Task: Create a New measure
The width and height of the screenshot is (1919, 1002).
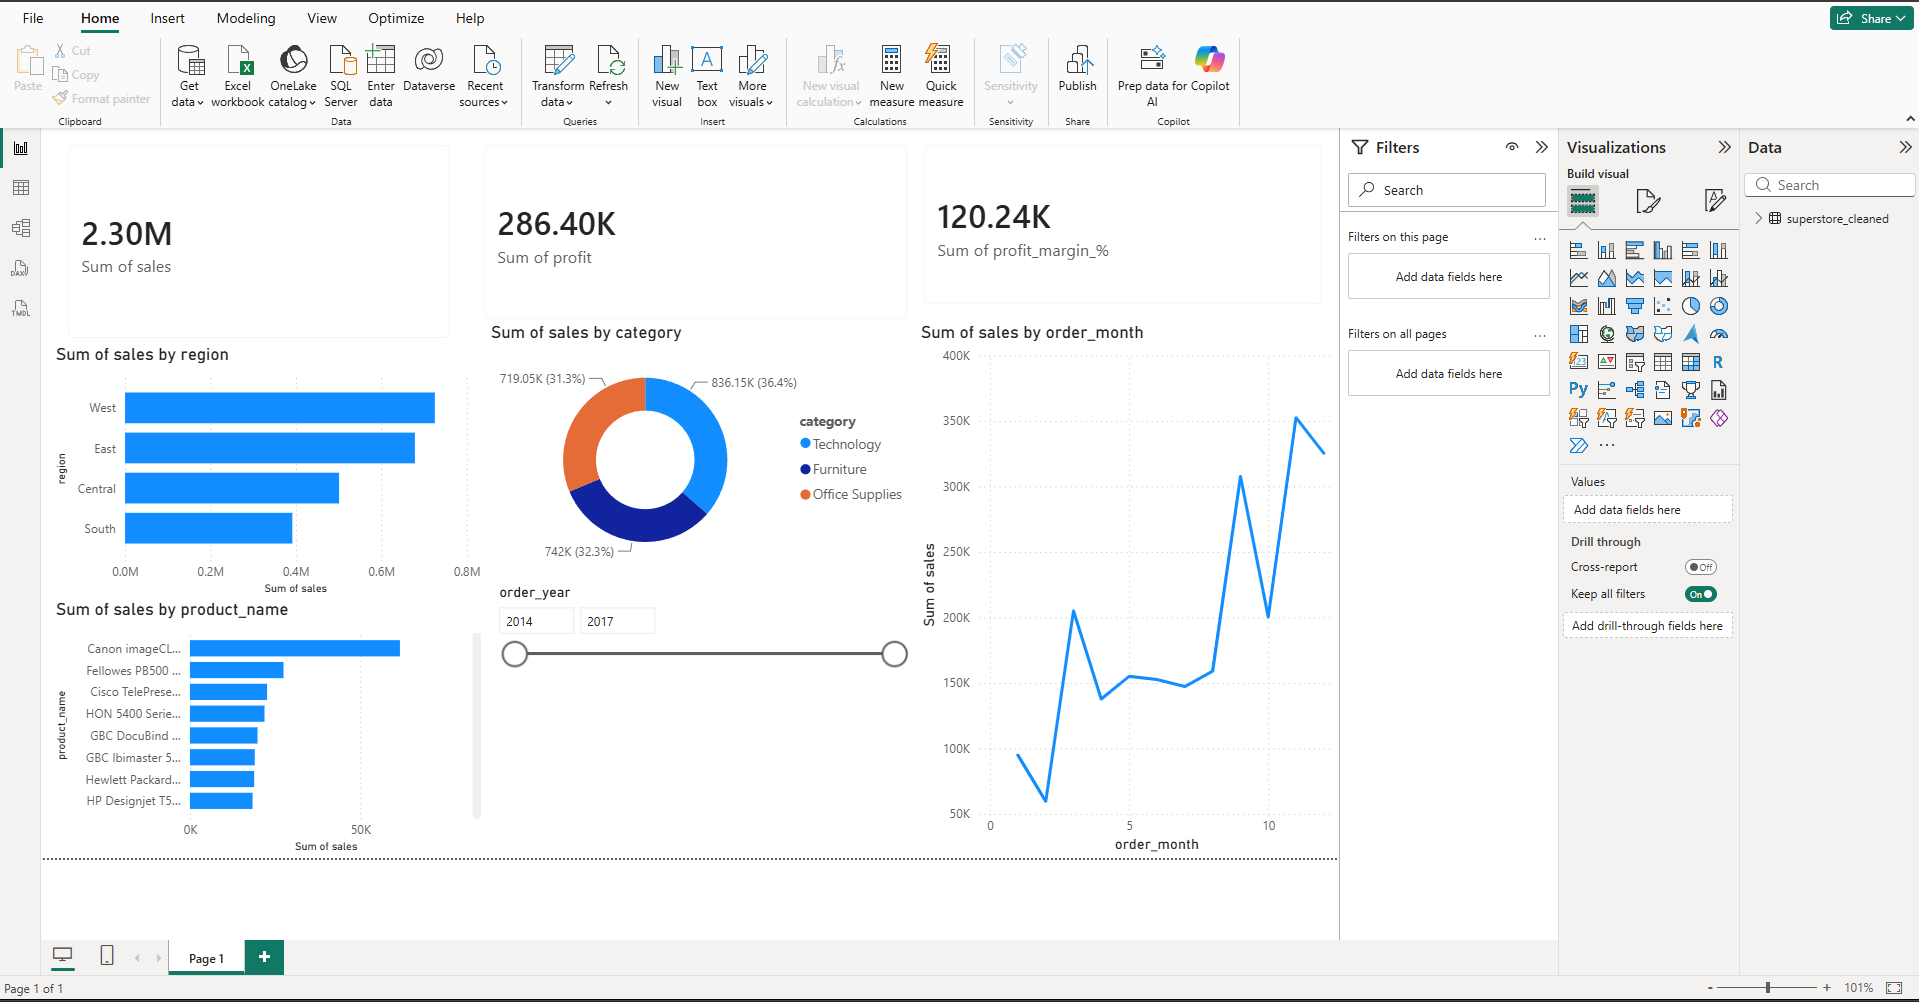Action: (892, 76)
